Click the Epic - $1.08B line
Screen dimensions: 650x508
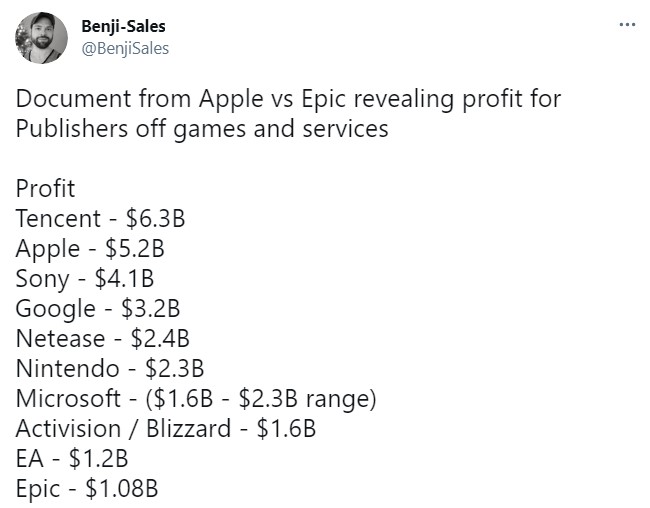87,489
